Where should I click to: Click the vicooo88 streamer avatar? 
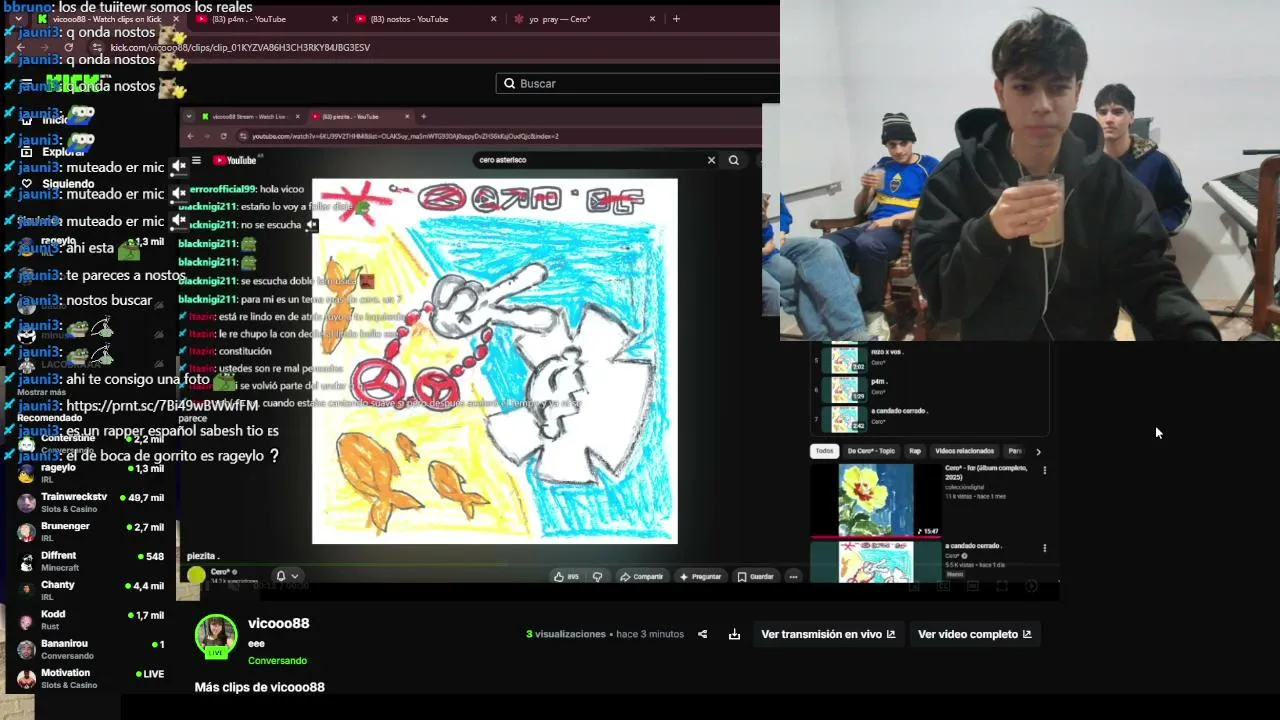pyautogui.click(x=215, y=635)
